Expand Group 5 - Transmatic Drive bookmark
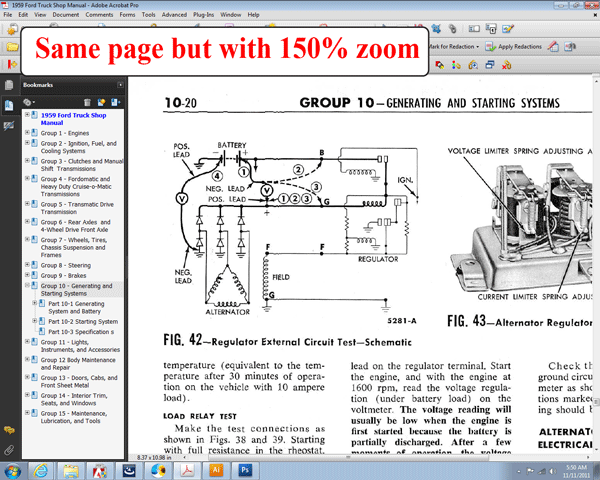The height and width of the screenshot is (480, 600). pos(27,204)
